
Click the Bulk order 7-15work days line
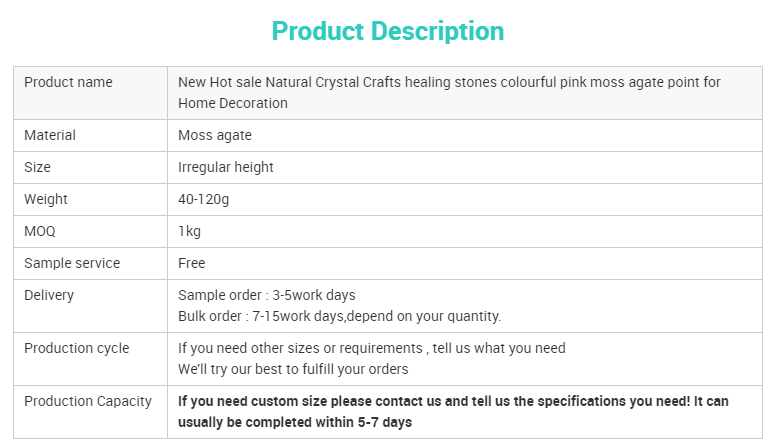[339, 316]
